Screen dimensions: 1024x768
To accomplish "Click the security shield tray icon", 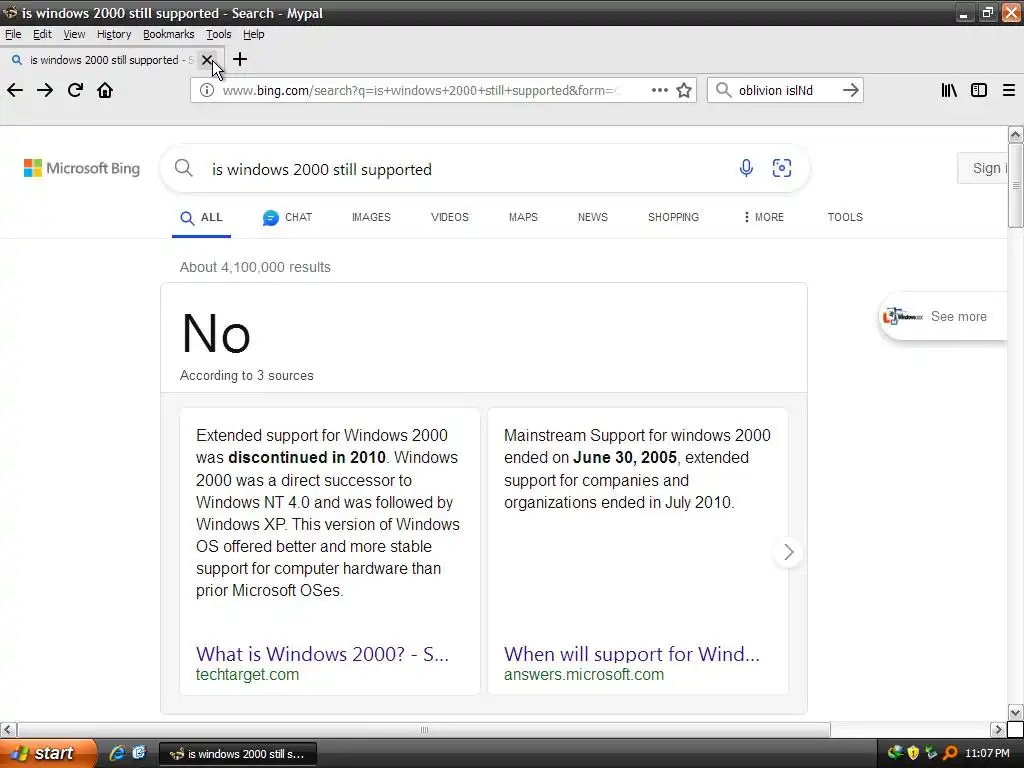I will [913, 753].
